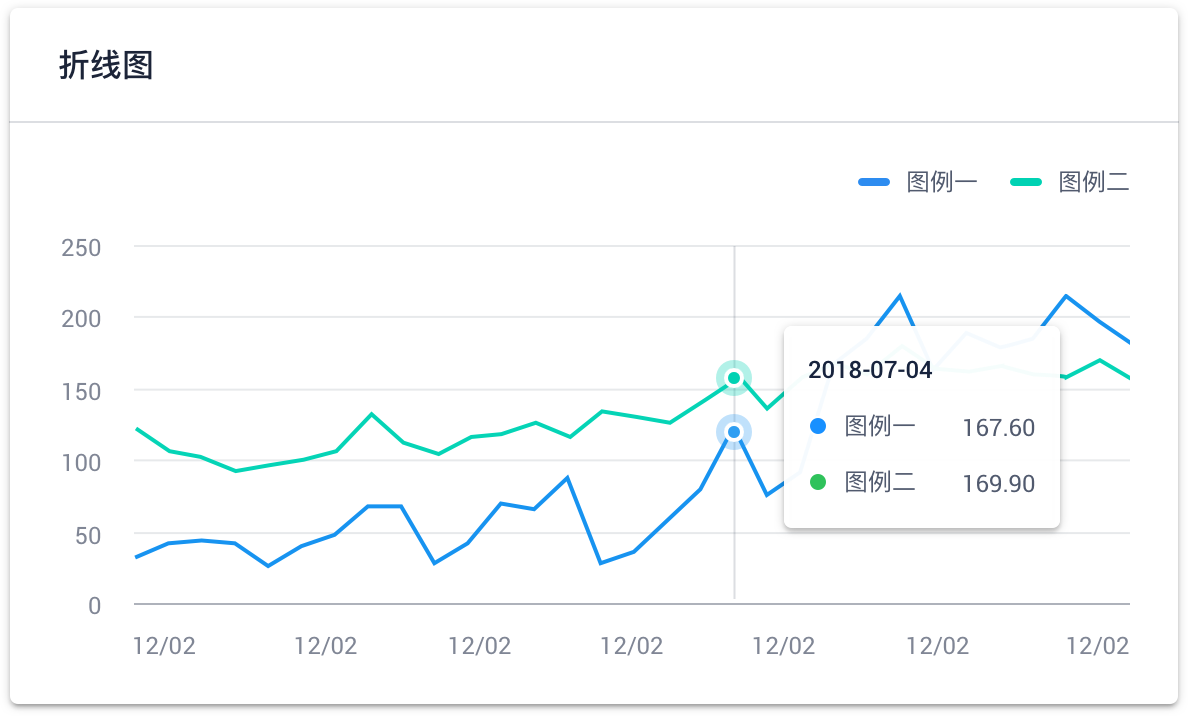1188x716 pixels.
Task: Click the leftmost 12/02 x-axis label
Action: 164,646
